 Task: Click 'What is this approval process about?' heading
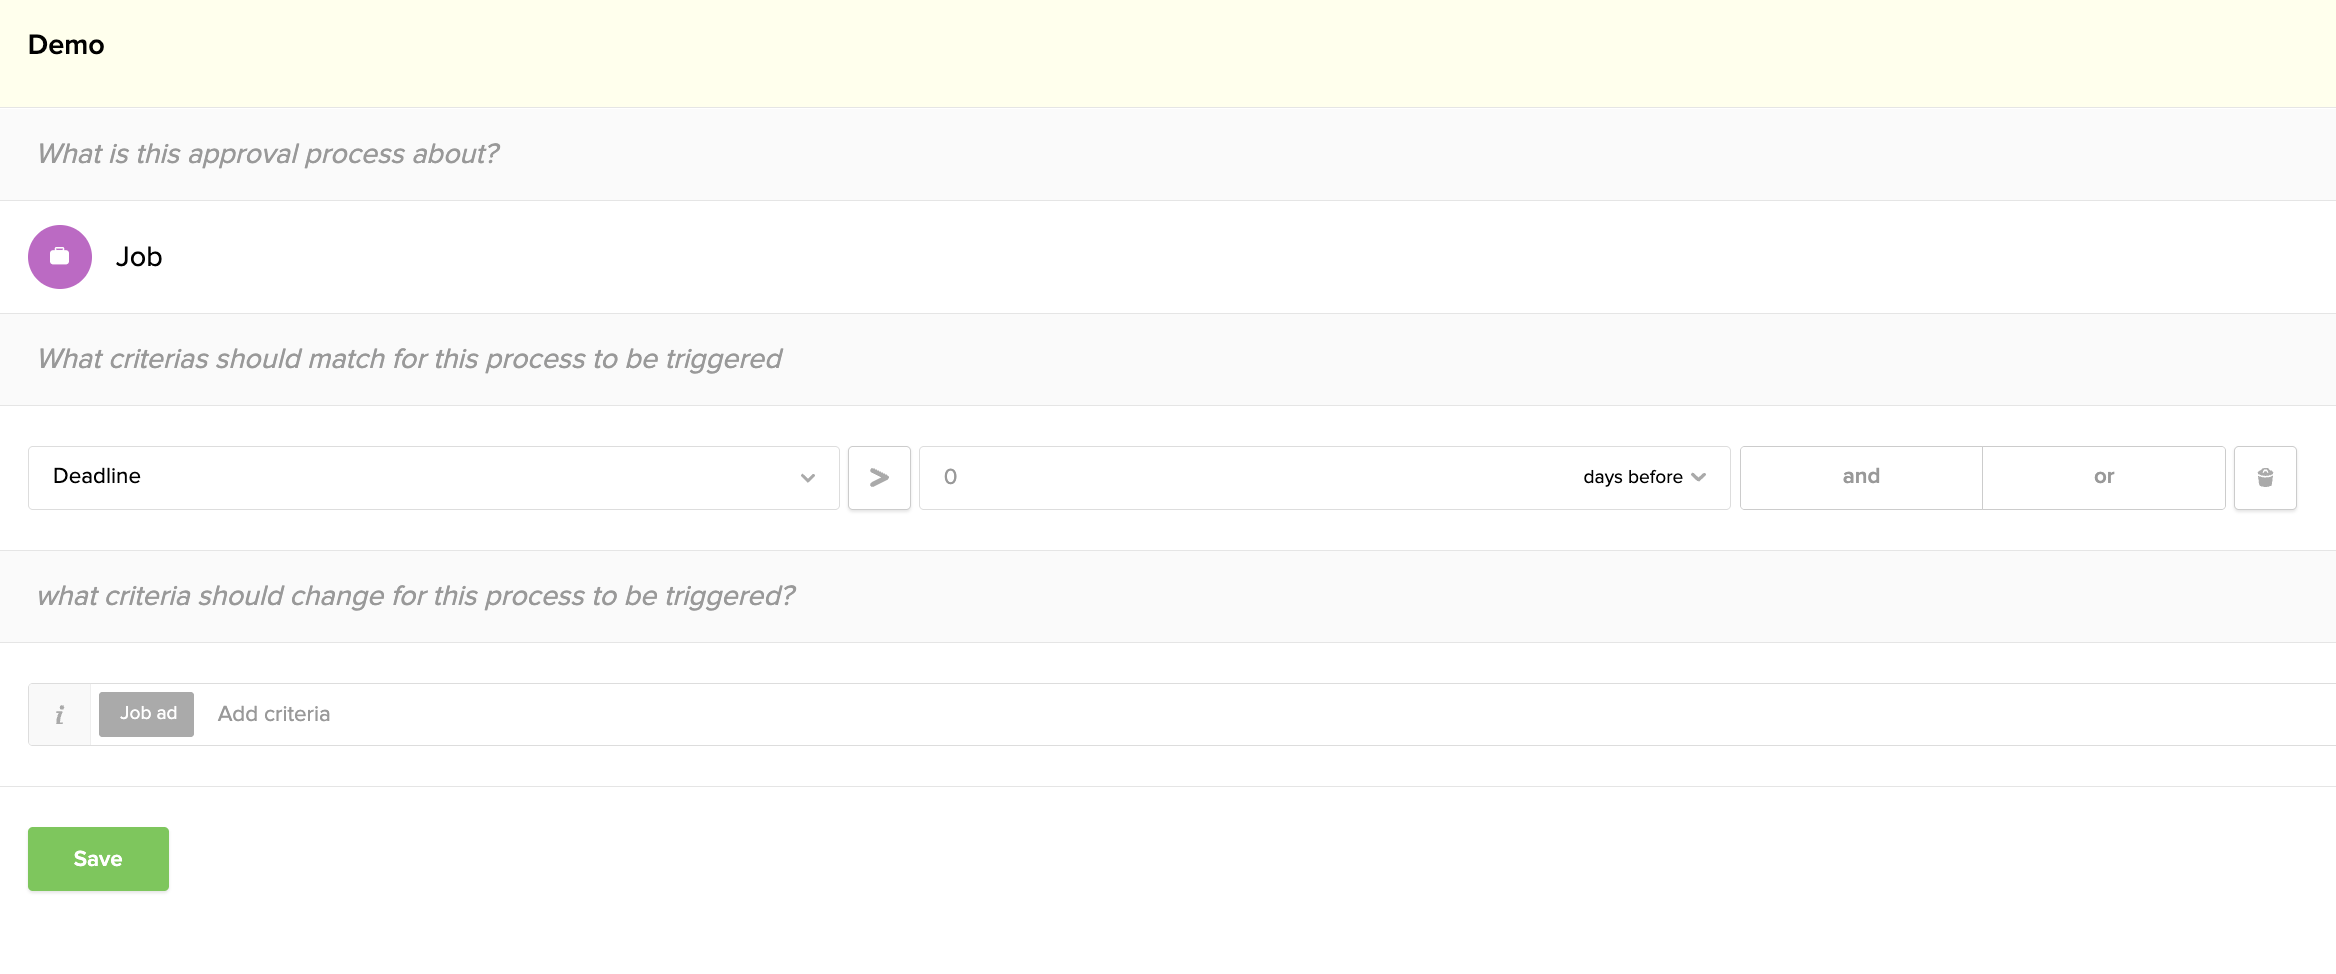click(268, 154)
